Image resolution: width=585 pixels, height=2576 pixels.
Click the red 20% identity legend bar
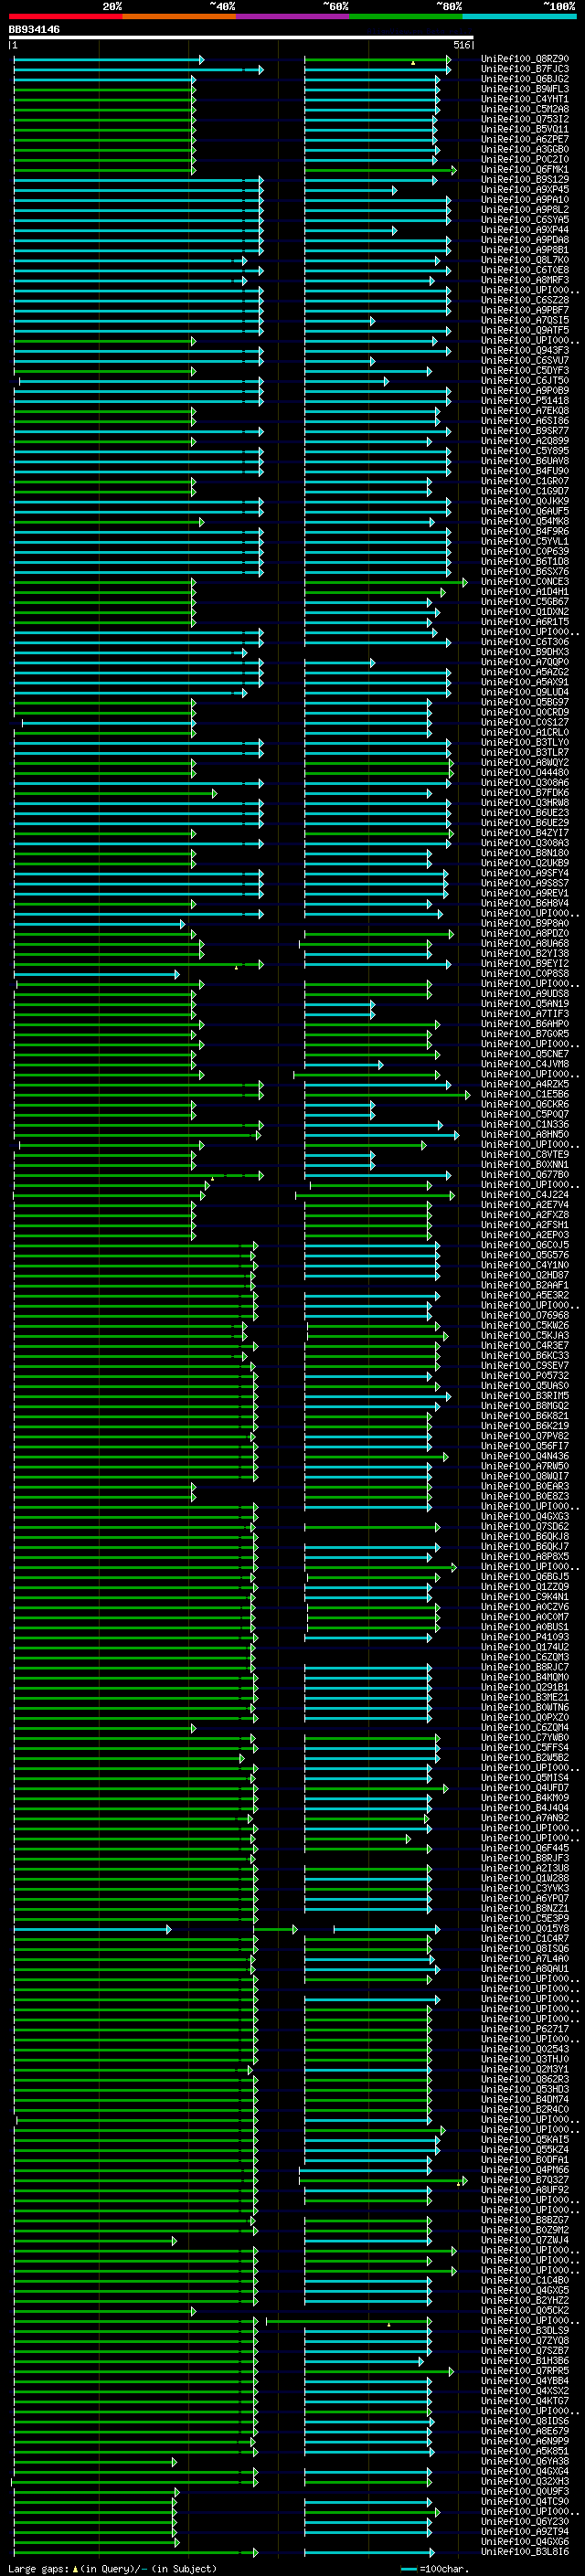point(66,16)
